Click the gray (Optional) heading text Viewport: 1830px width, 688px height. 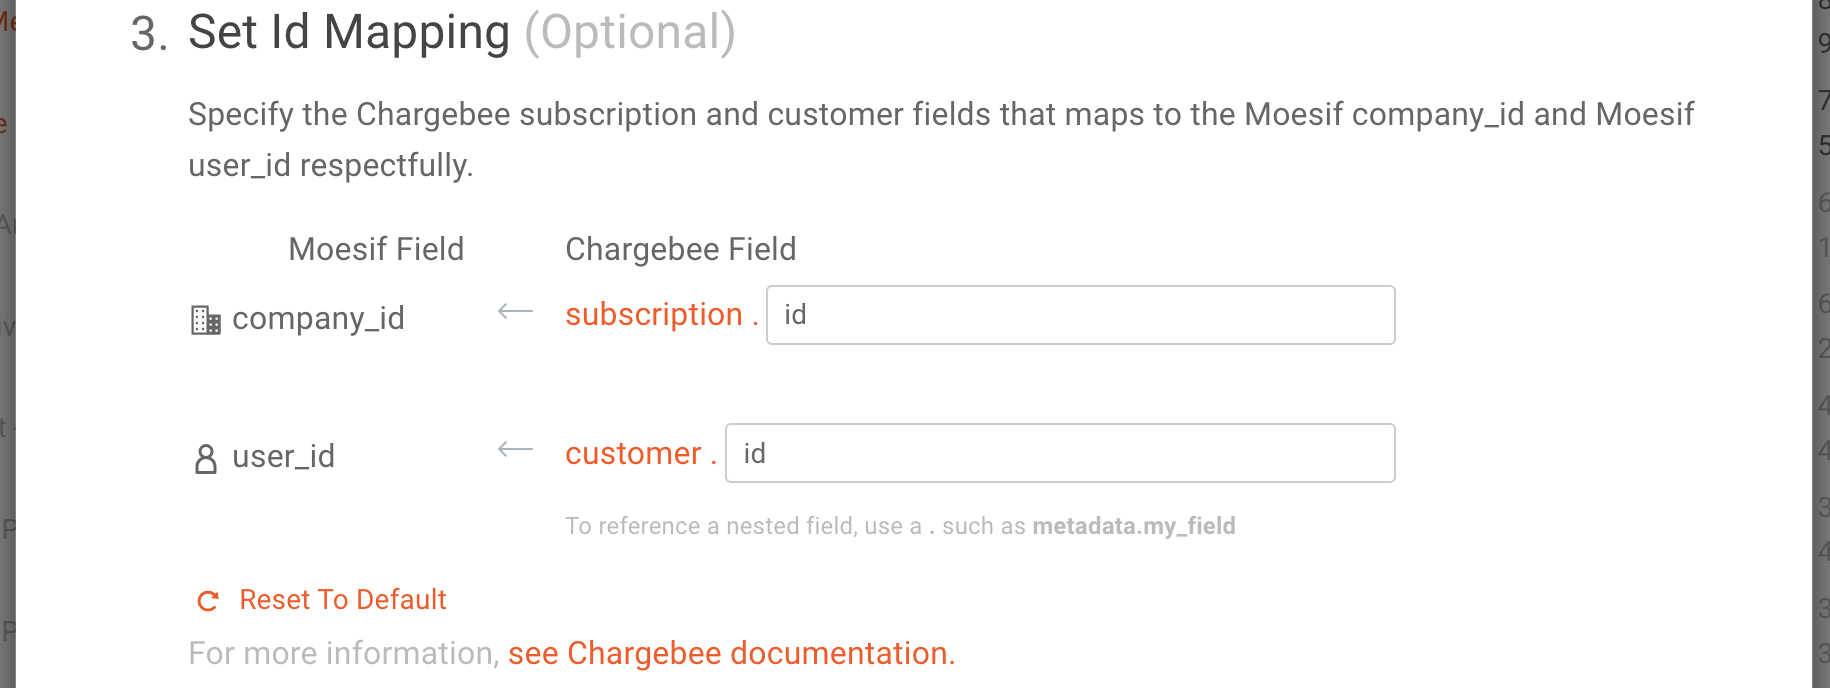coord(630,33)
